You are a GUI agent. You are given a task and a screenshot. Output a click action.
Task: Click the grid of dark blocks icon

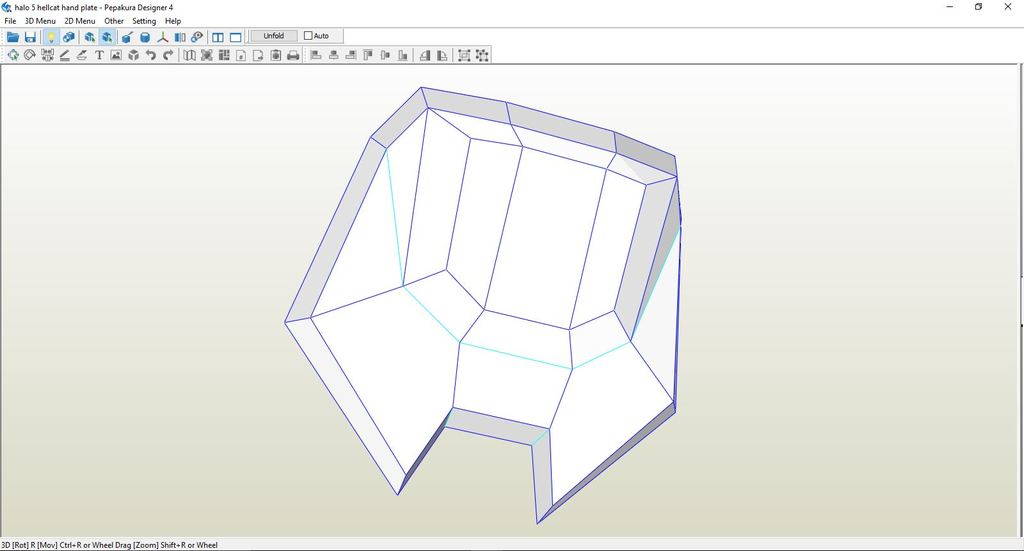[x=224, y=55]
